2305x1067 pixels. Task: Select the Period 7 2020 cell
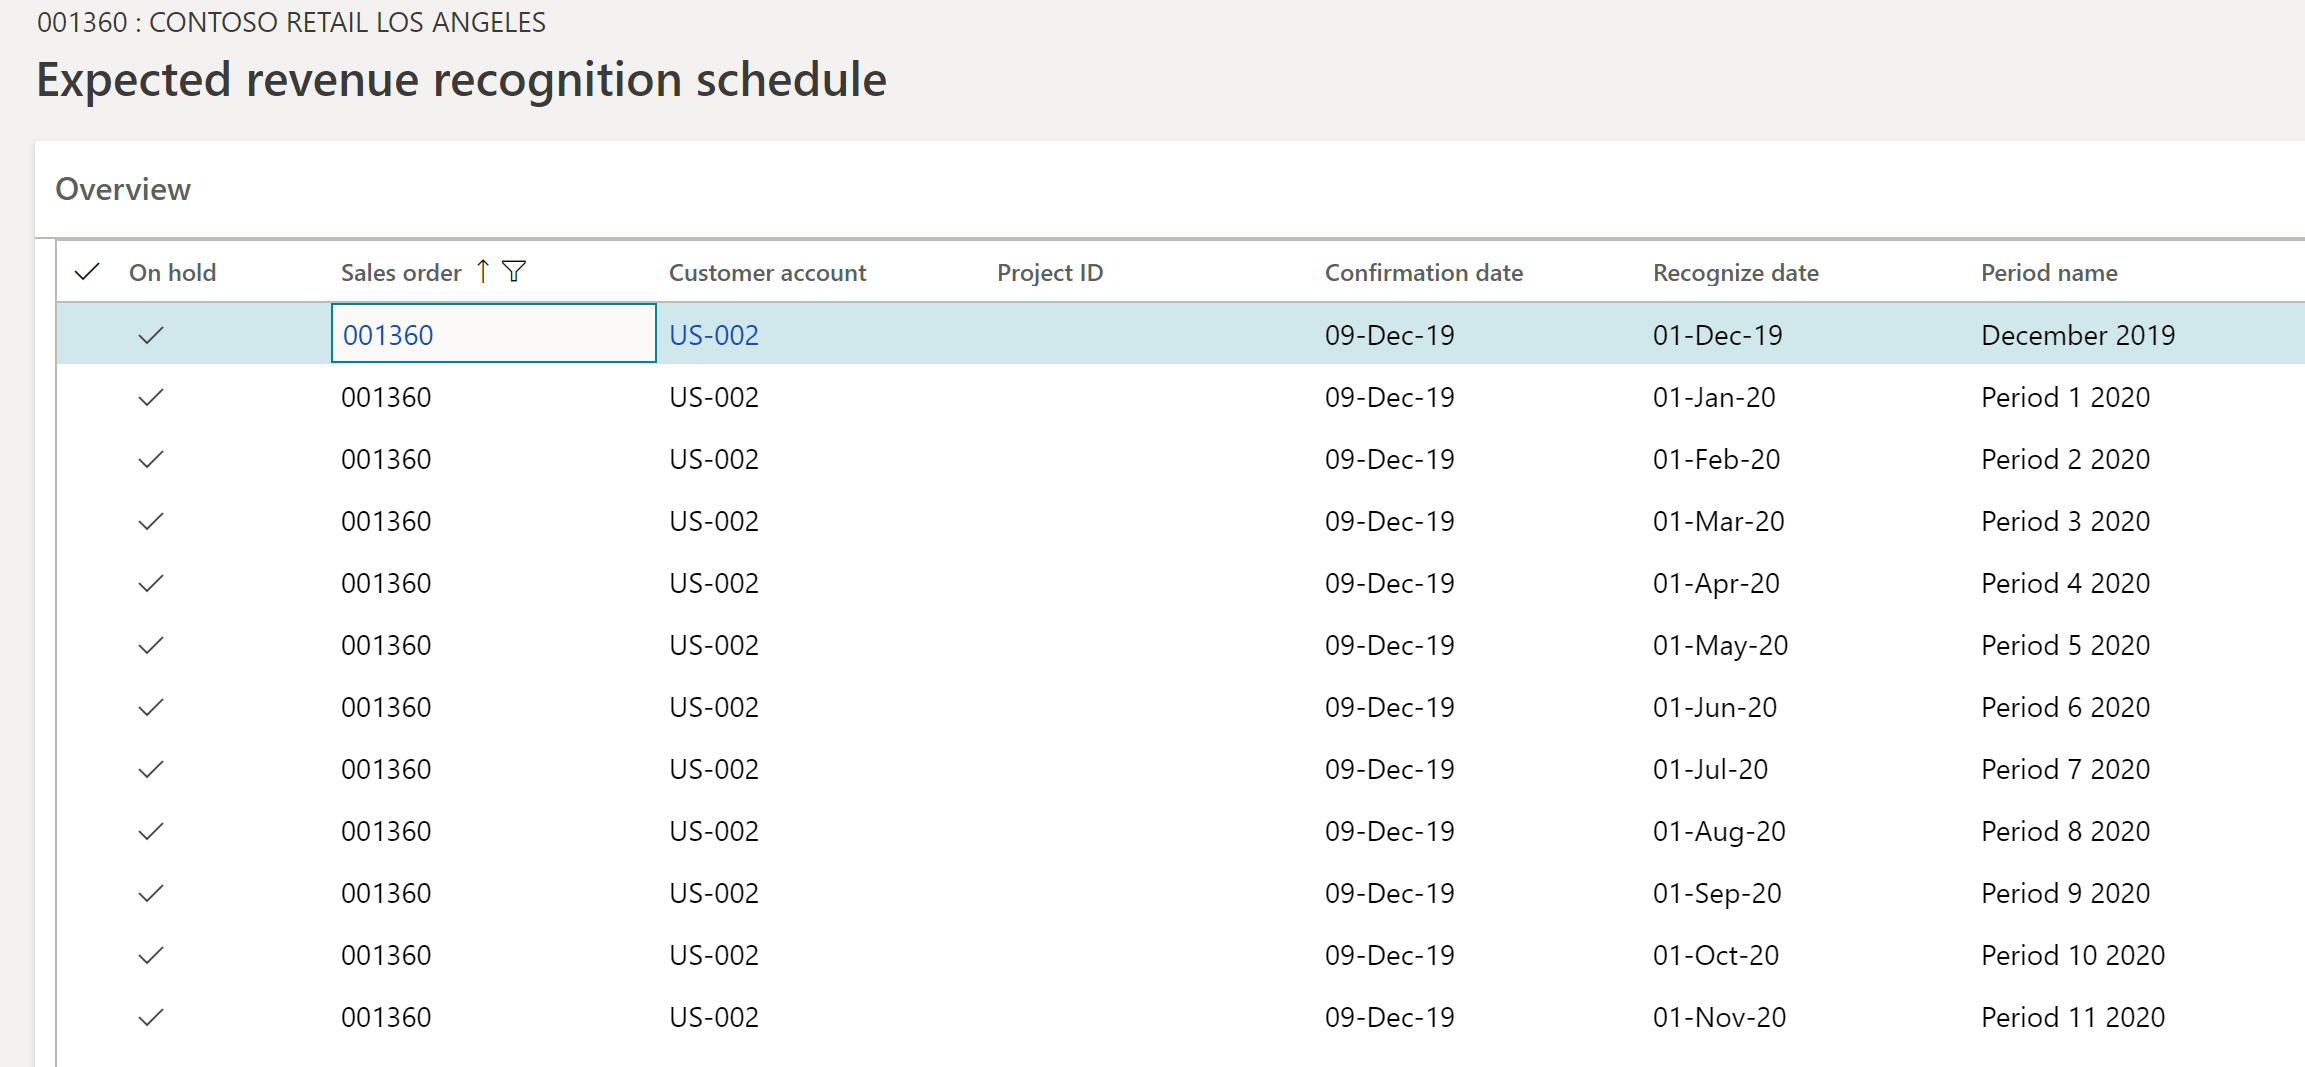2065,769
